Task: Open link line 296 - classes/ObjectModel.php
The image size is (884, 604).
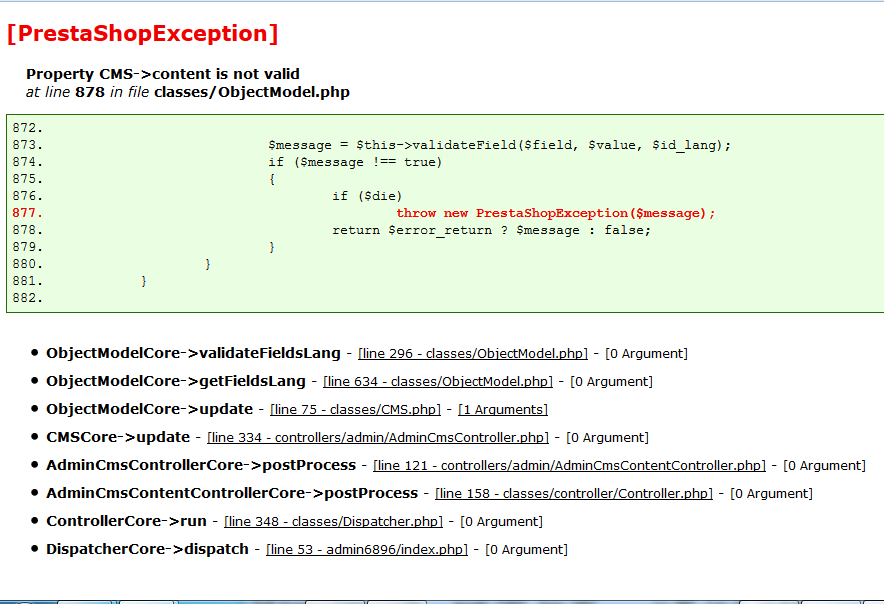Action: [472, 354]
